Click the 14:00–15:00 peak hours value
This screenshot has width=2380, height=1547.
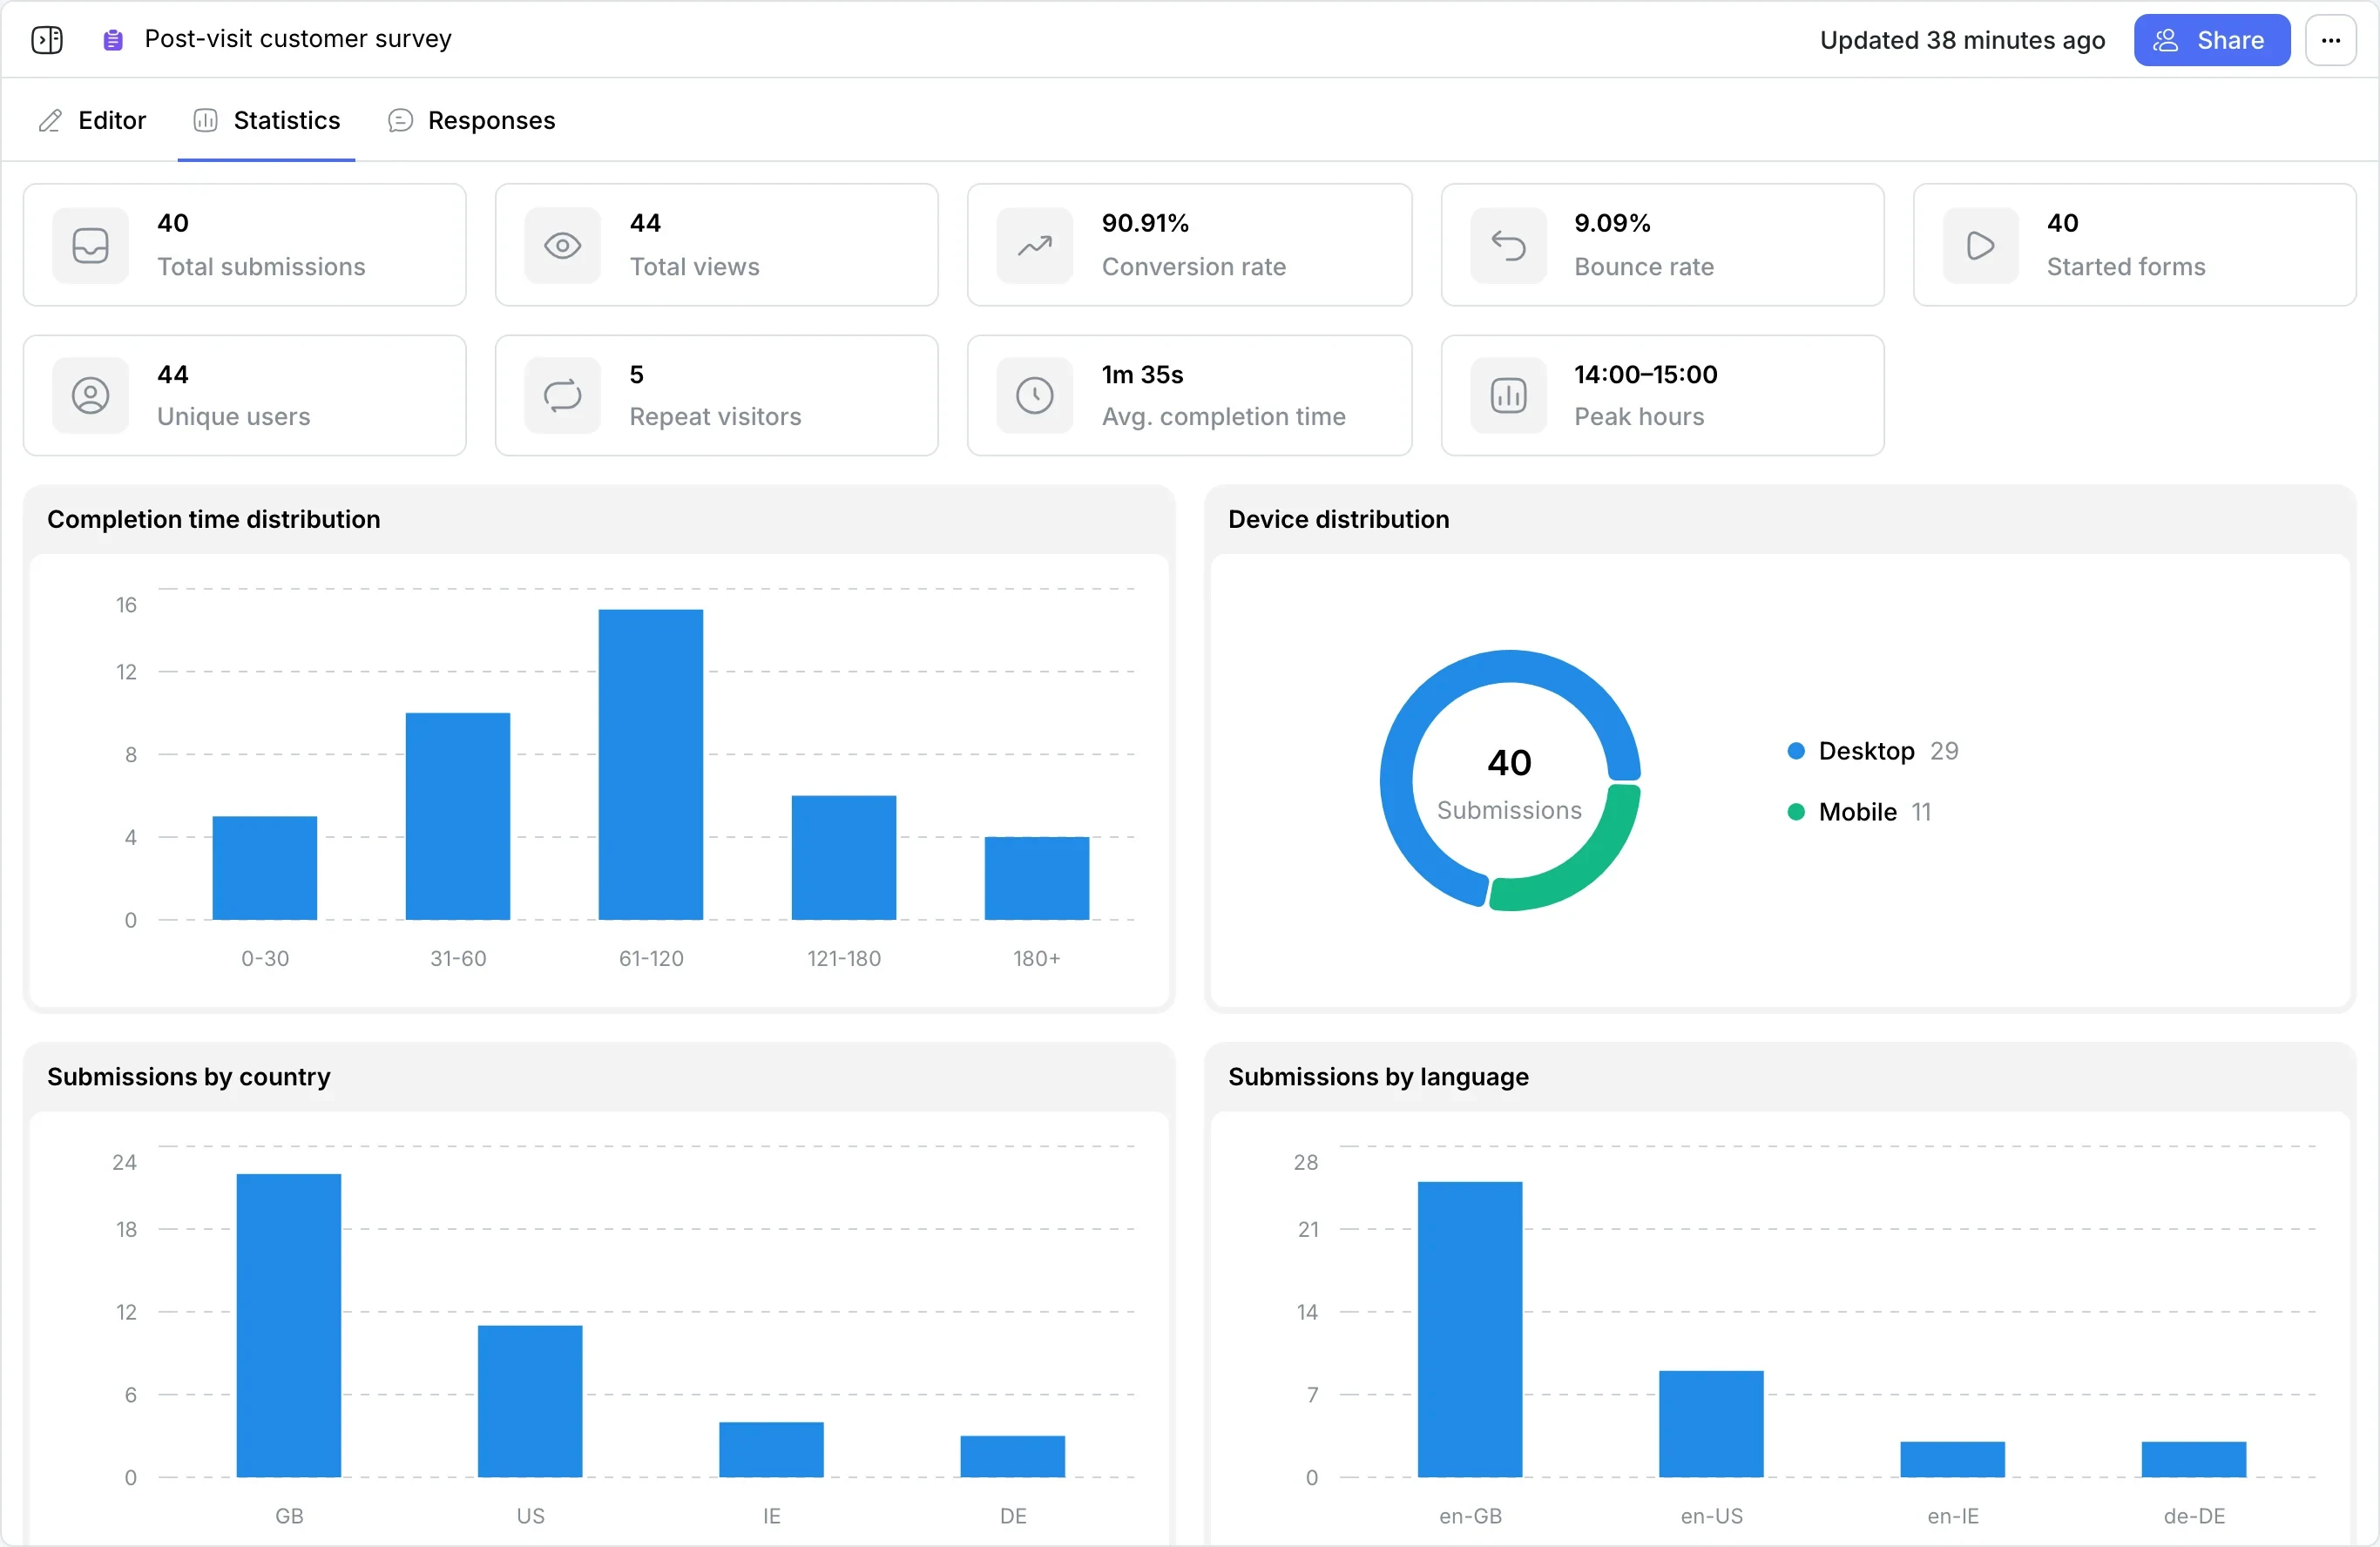[1646, 374]
